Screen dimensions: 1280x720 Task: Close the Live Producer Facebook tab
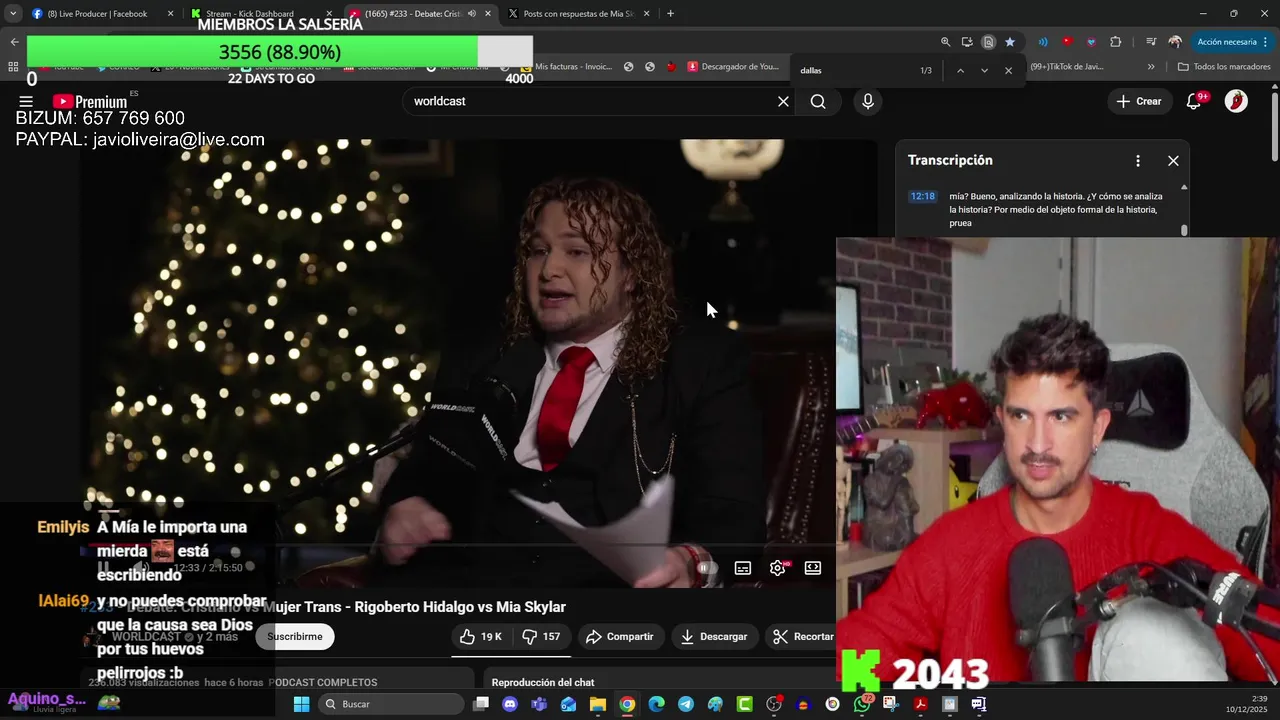click(170, 14)
